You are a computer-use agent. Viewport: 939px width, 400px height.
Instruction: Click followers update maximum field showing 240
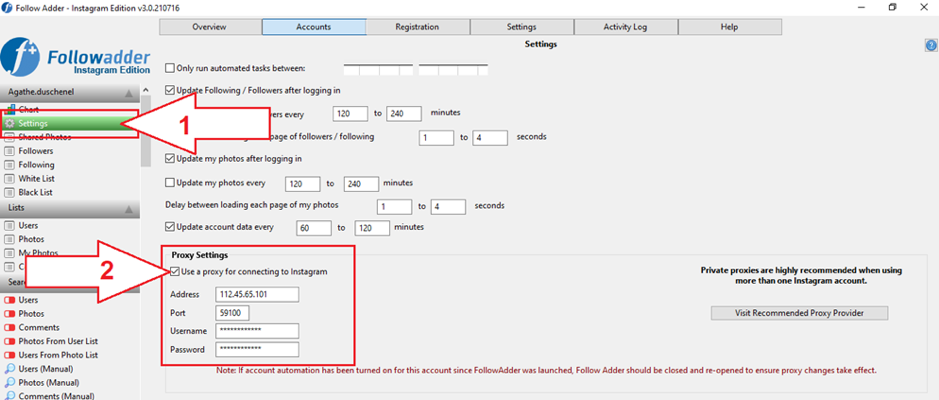tap(404, 113)
